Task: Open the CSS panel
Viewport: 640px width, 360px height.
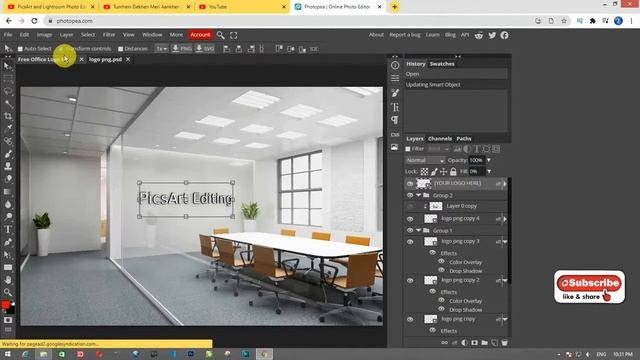Action: 395,134
